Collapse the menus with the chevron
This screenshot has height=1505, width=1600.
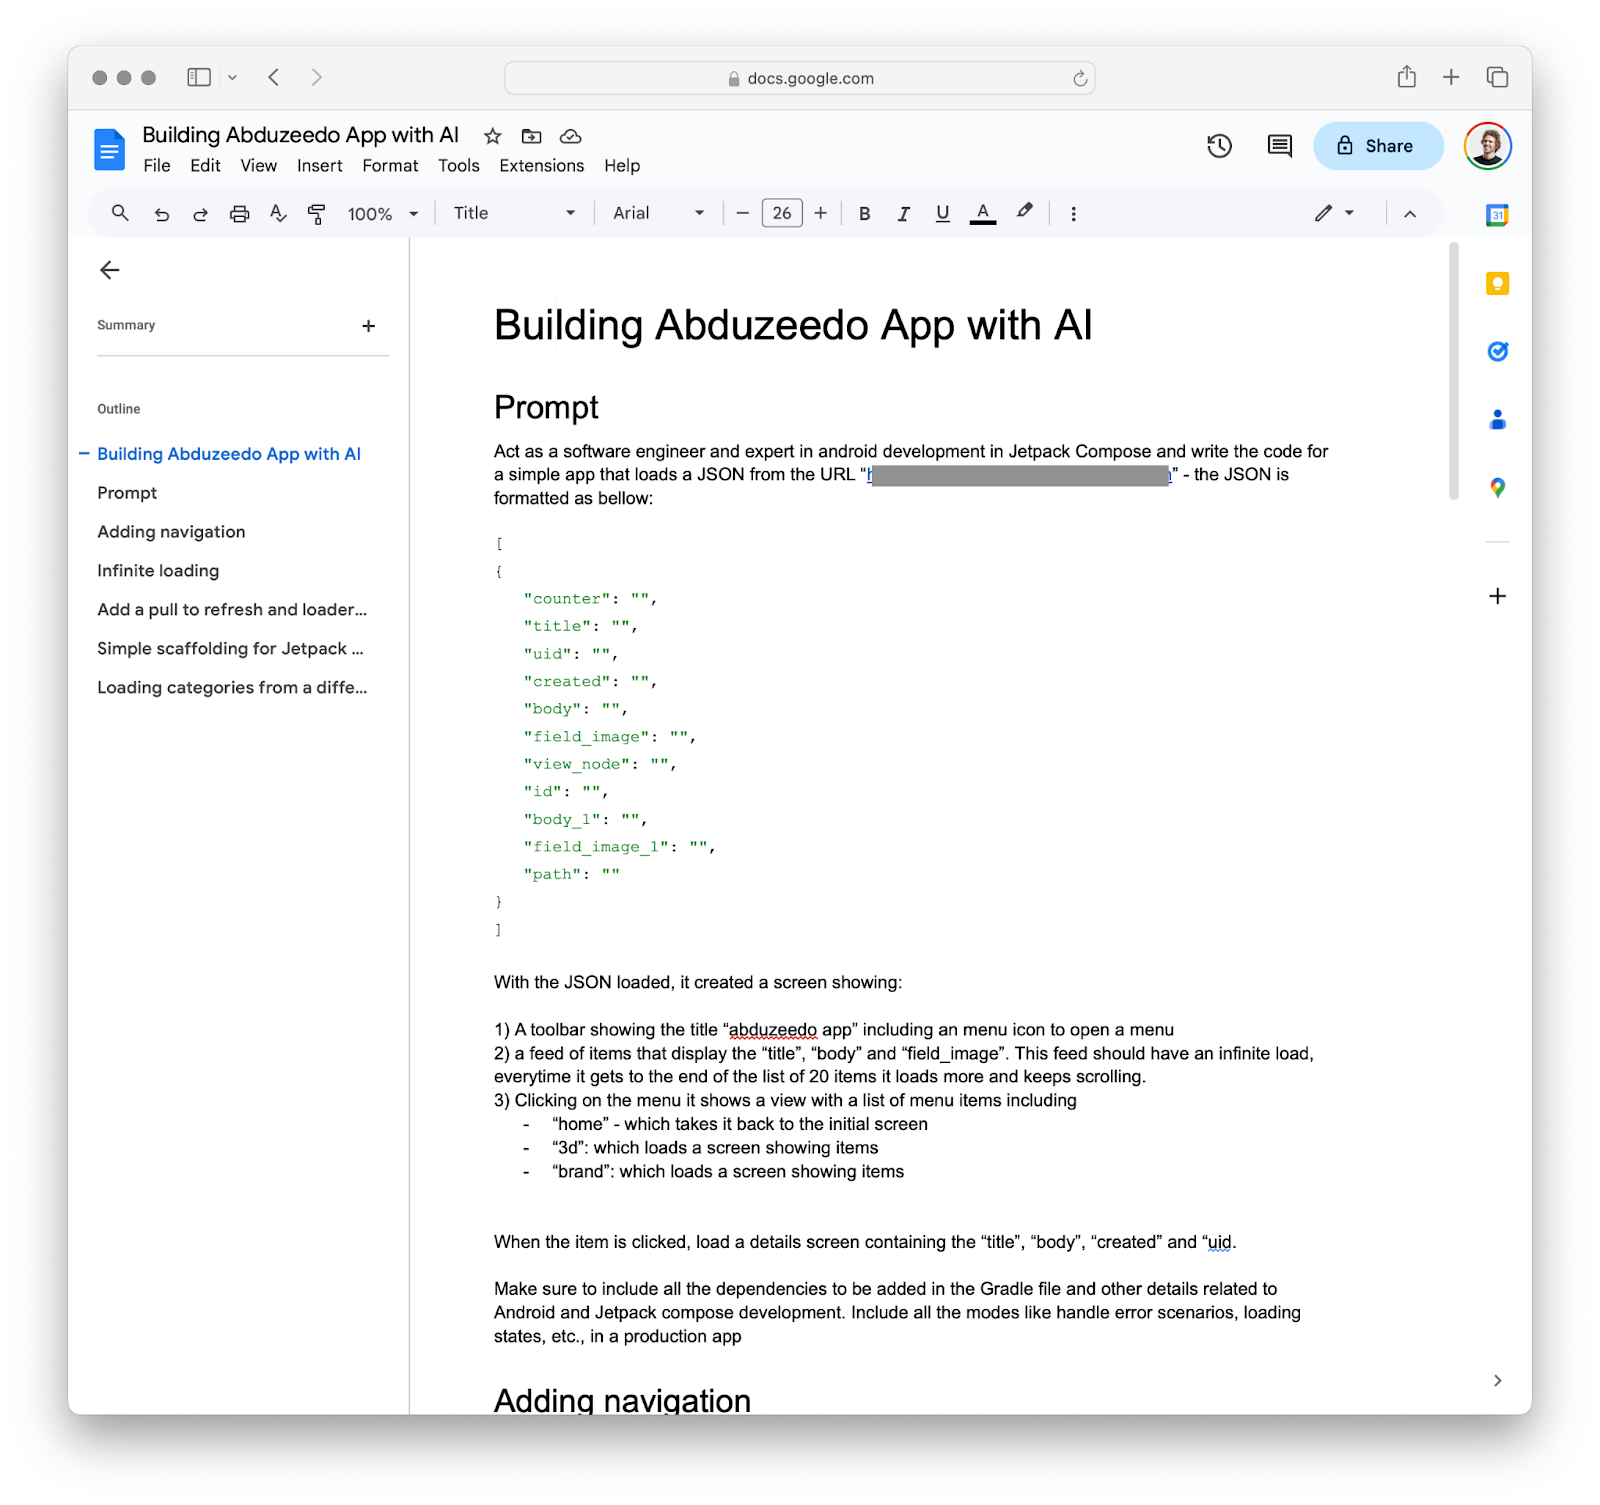tap(1410, 214)
